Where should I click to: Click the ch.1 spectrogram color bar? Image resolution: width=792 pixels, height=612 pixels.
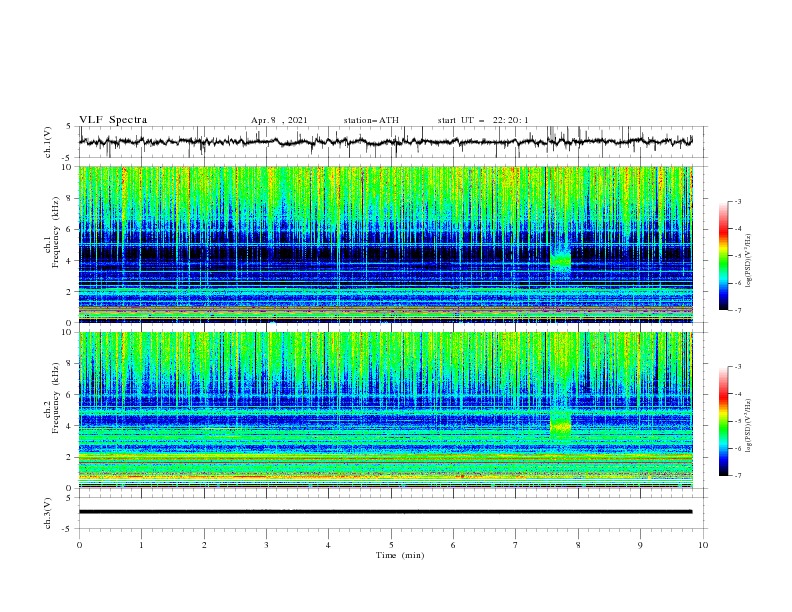pos(723,256)
